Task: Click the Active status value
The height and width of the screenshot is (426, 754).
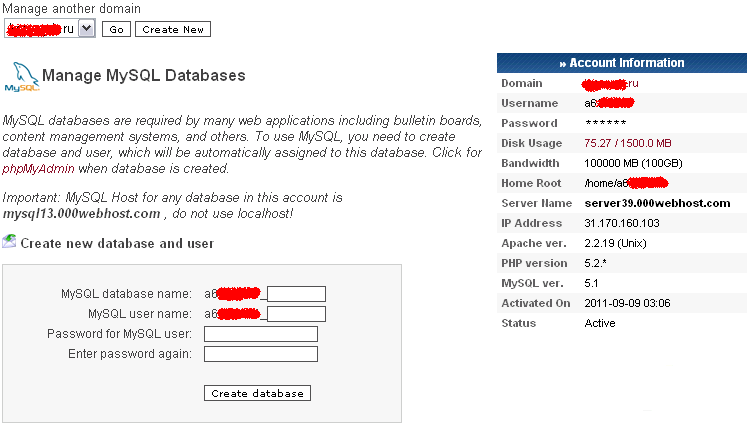Action: (600, 324)
